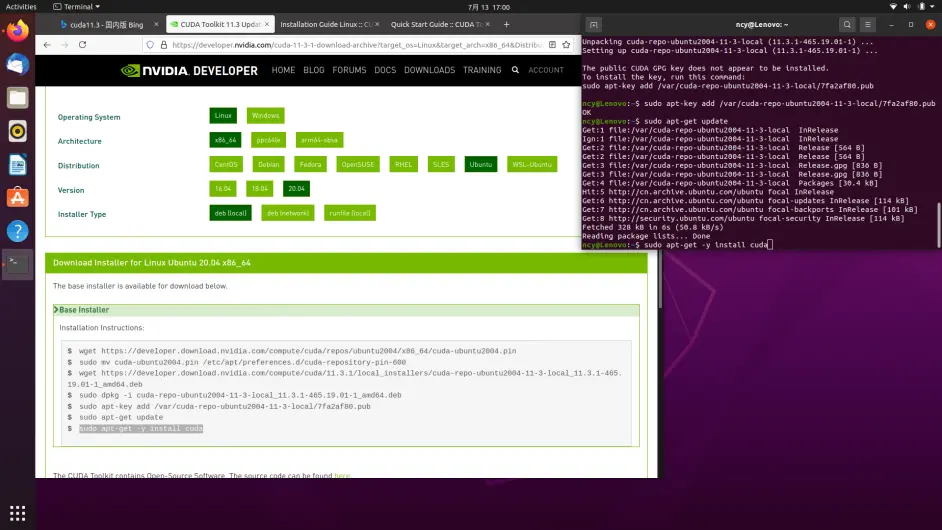
Task: Open the NVIDIA BLOG link
Action: point(314,70)
